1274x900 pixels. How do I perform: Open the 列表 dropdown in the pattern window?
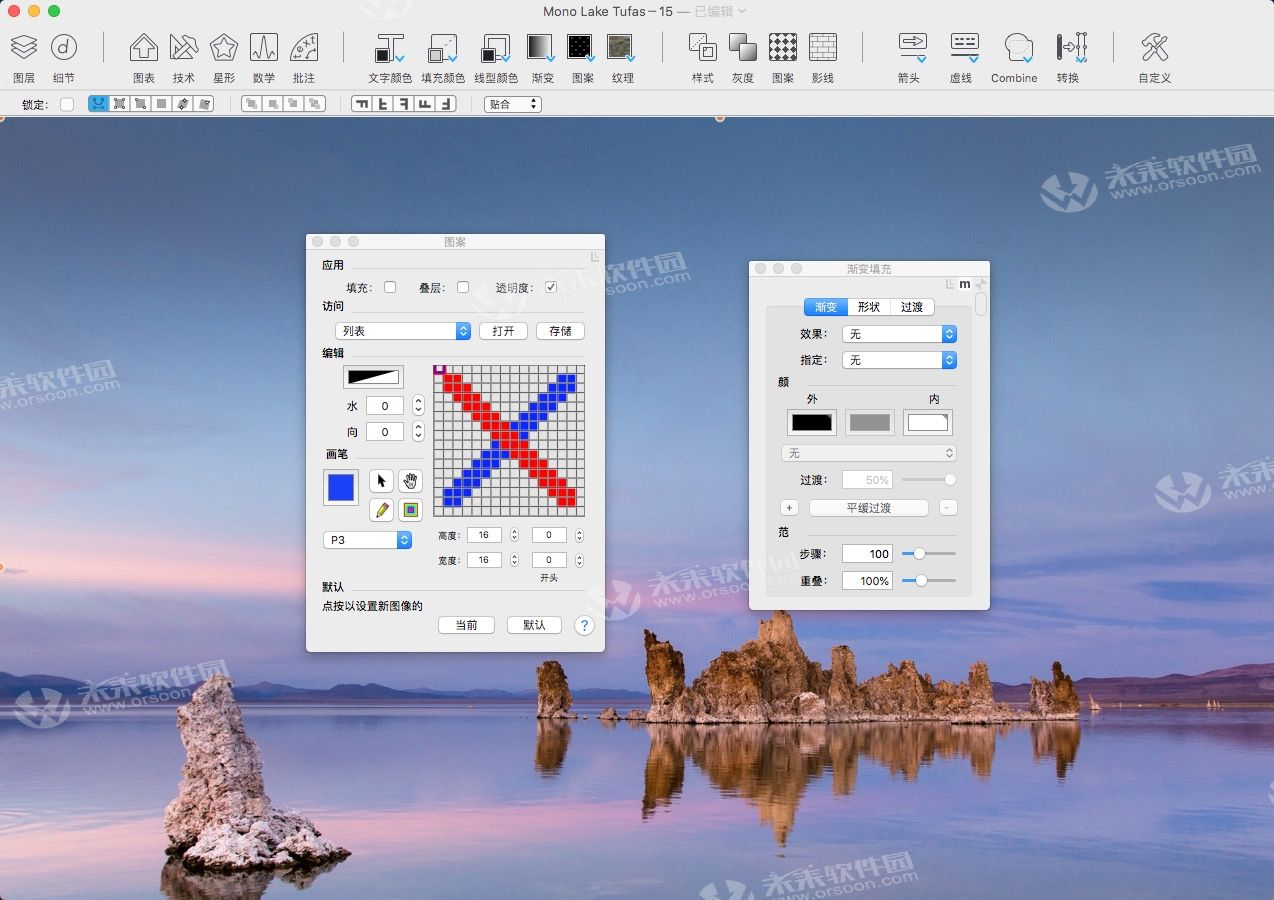click(403, 330)
